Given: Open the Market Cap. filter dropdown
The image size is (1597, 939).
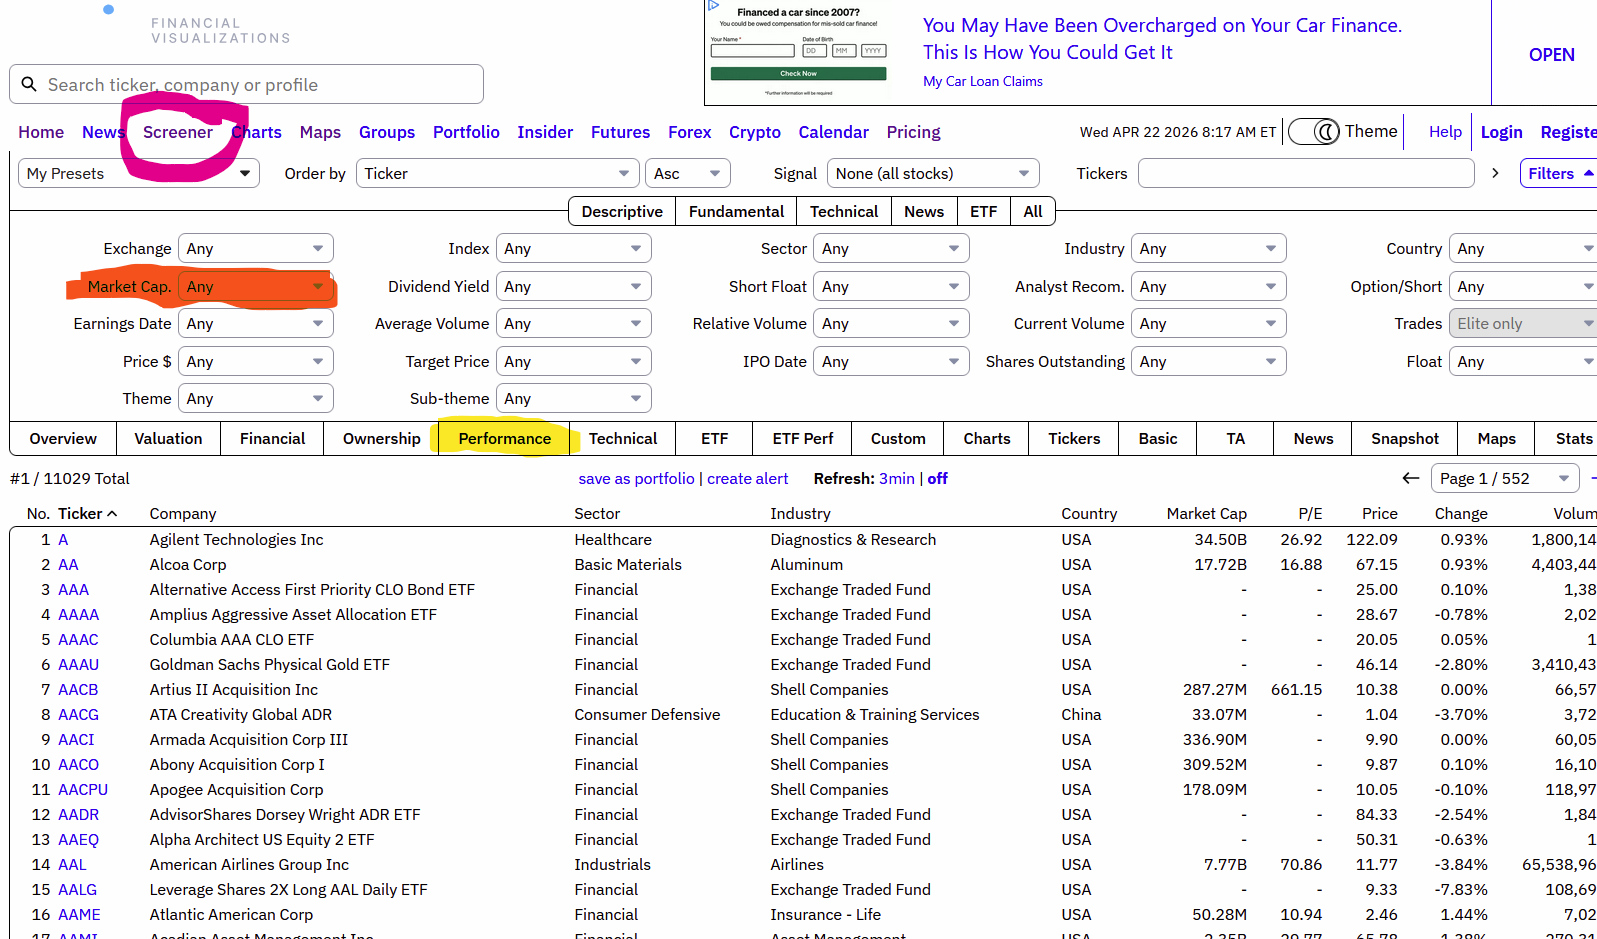Looking at the screenshot, I should point(255,287).
